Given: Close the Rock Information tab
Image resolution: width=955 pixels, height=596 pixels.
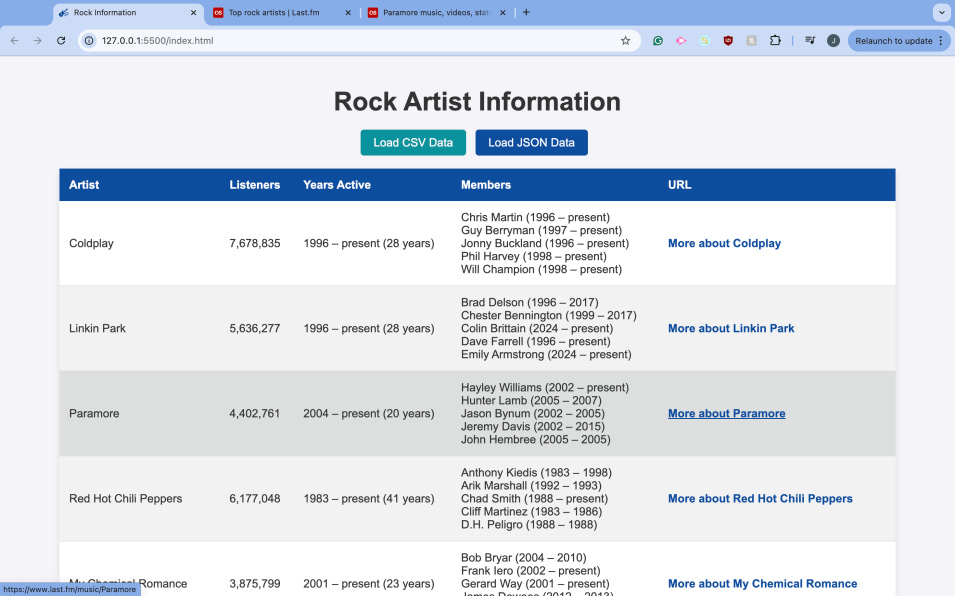Looking at the screenshot, I should click(x=194, y=12).
